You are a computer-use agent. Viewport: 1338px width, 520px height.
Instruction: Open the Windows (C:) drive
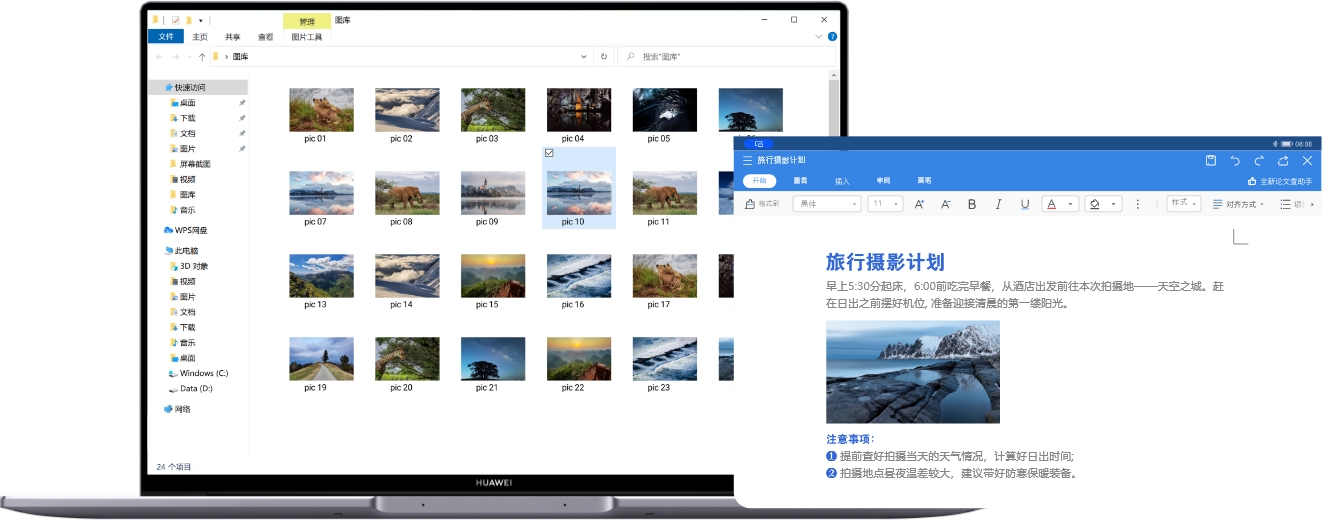pos(198,373)
